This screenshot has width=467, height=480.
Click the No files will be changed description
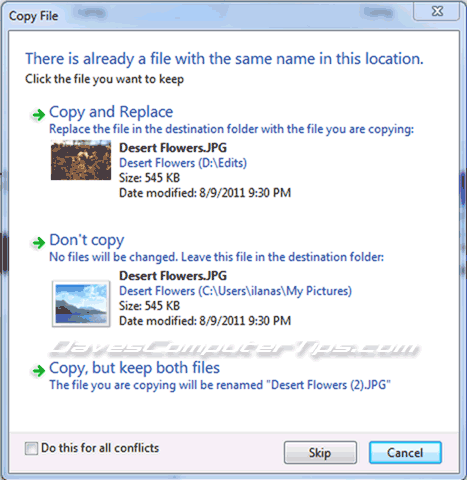coord(216,257)
